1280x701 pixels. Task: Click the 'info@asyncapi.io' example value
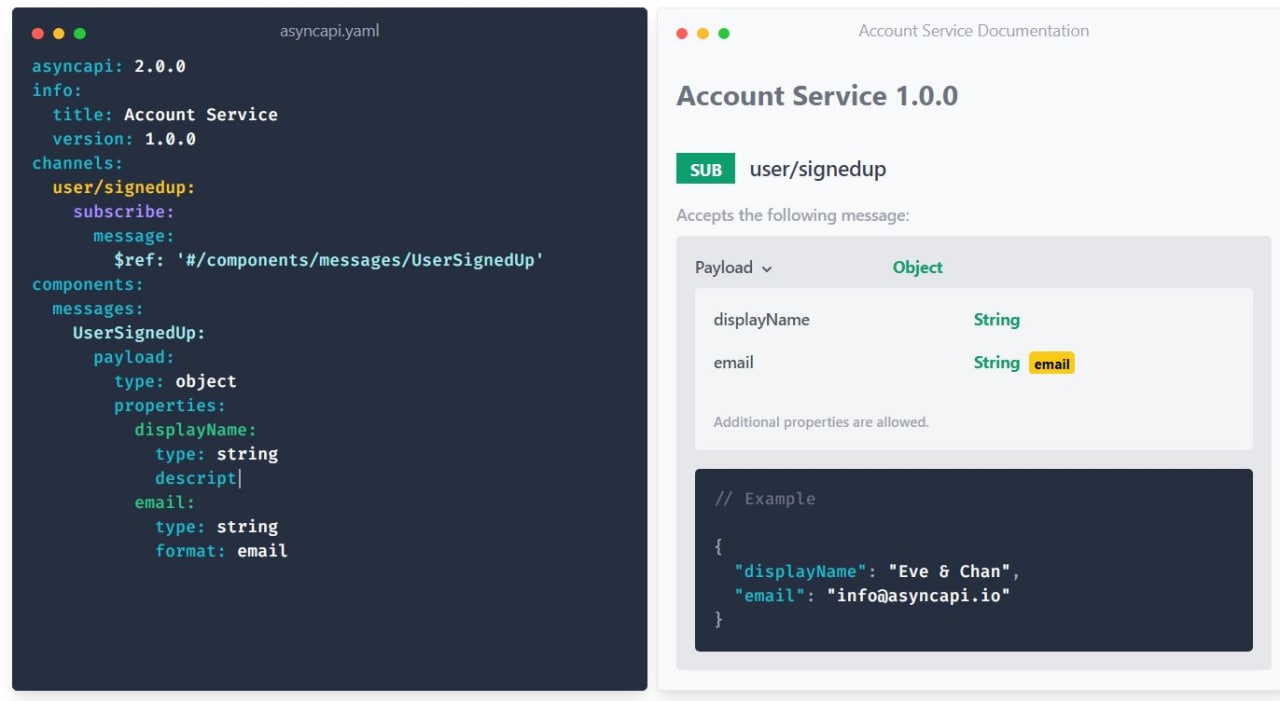(x=918, y=596)
